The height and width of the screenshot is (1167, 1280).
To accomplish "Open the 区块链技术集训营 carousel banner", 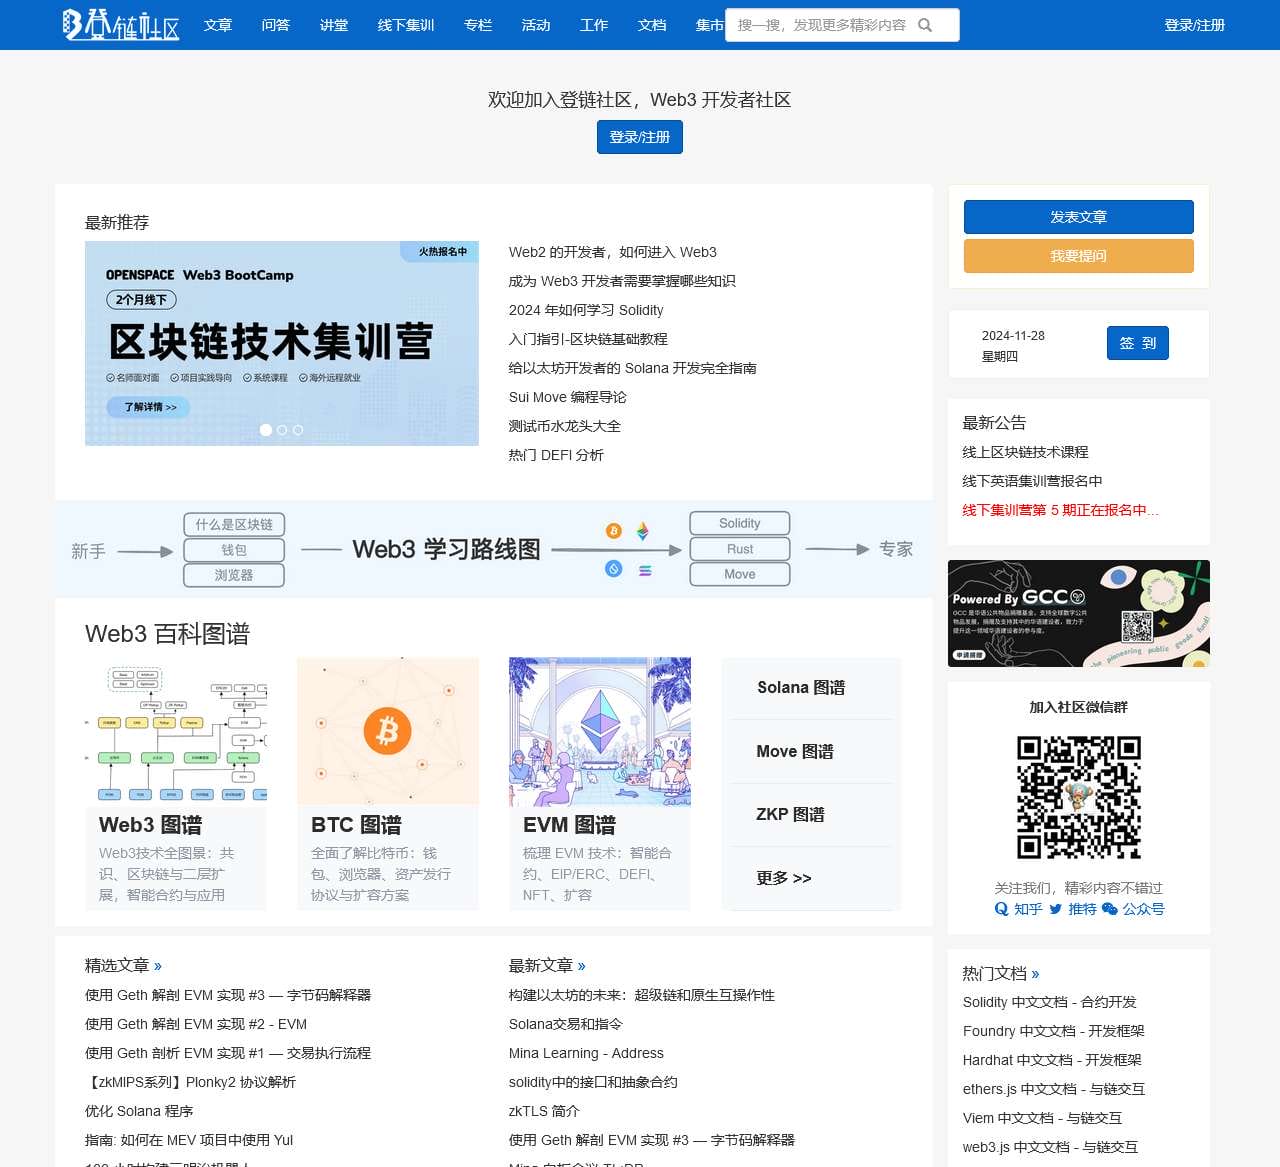I will (282, 343).
